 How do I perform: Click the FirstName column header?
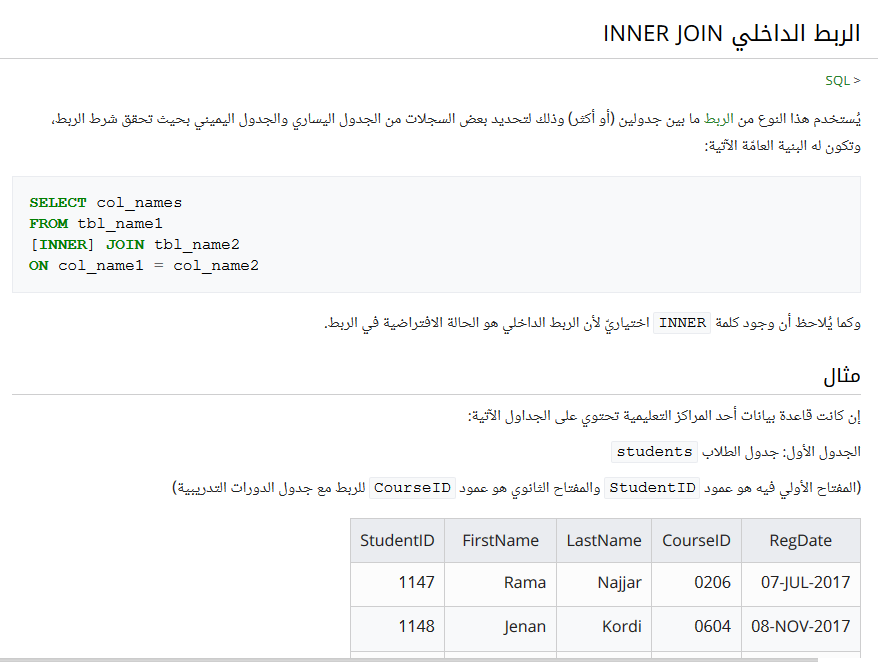pyautogui.click(x=500, y=540)
